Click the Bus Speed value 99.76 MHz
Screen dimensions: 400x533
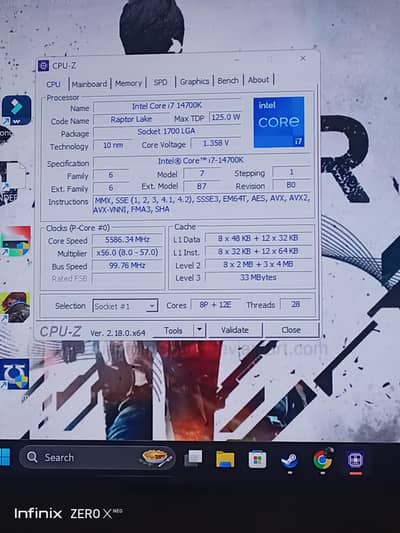point(127,265)
